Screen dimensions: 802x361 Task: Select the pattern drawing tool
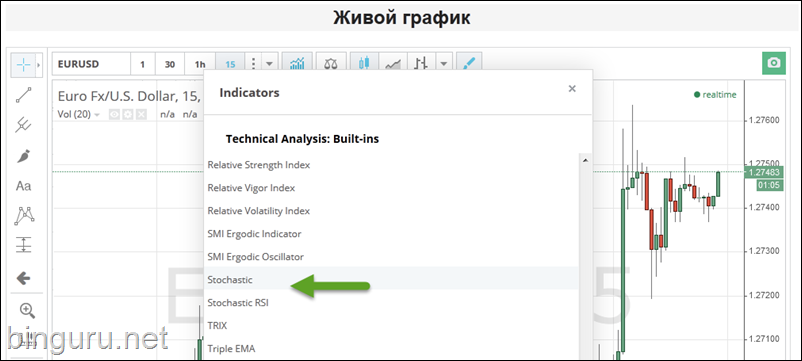(24, 216)
